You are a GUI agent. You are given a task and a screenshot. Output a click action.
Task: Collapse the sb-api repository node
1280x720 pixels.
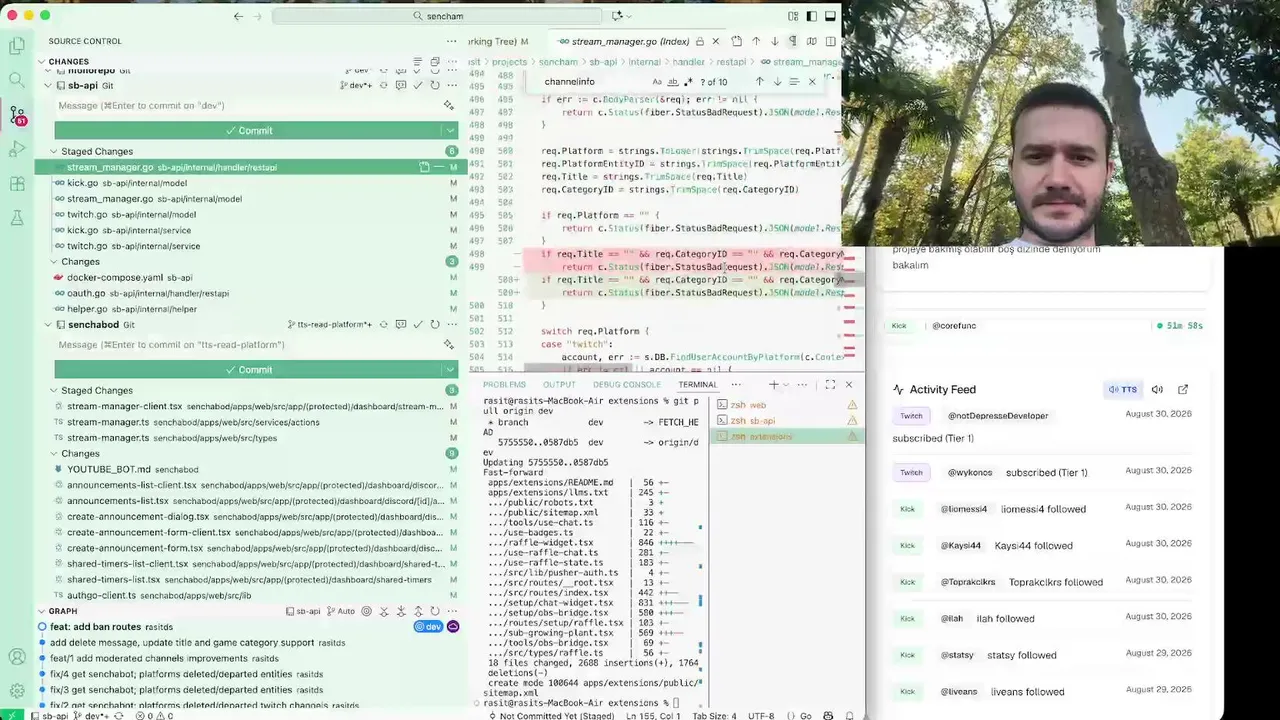coord(47,86)
